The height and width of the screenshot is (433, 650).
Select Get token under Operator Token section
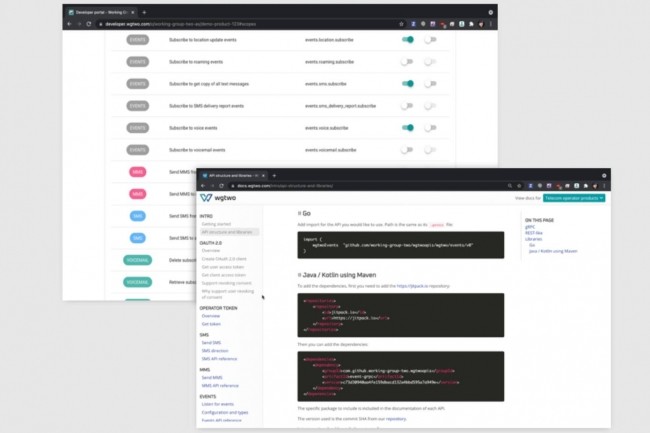coord(211,324)
